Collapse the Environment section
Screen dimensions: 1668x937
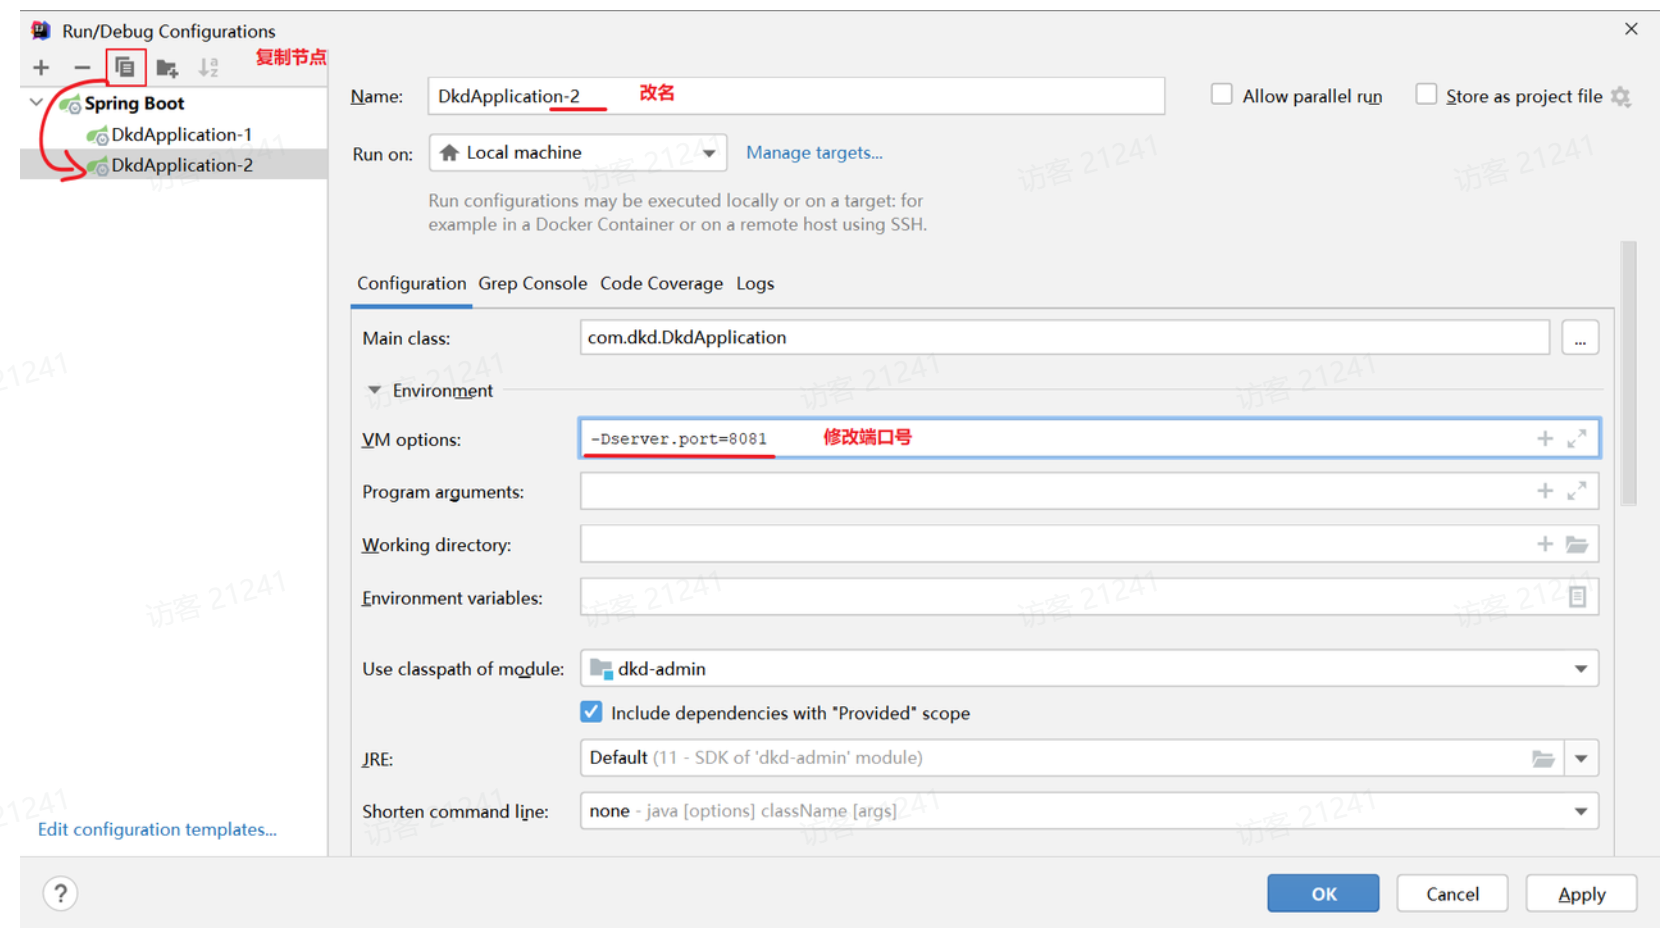(x=374, y=390)
